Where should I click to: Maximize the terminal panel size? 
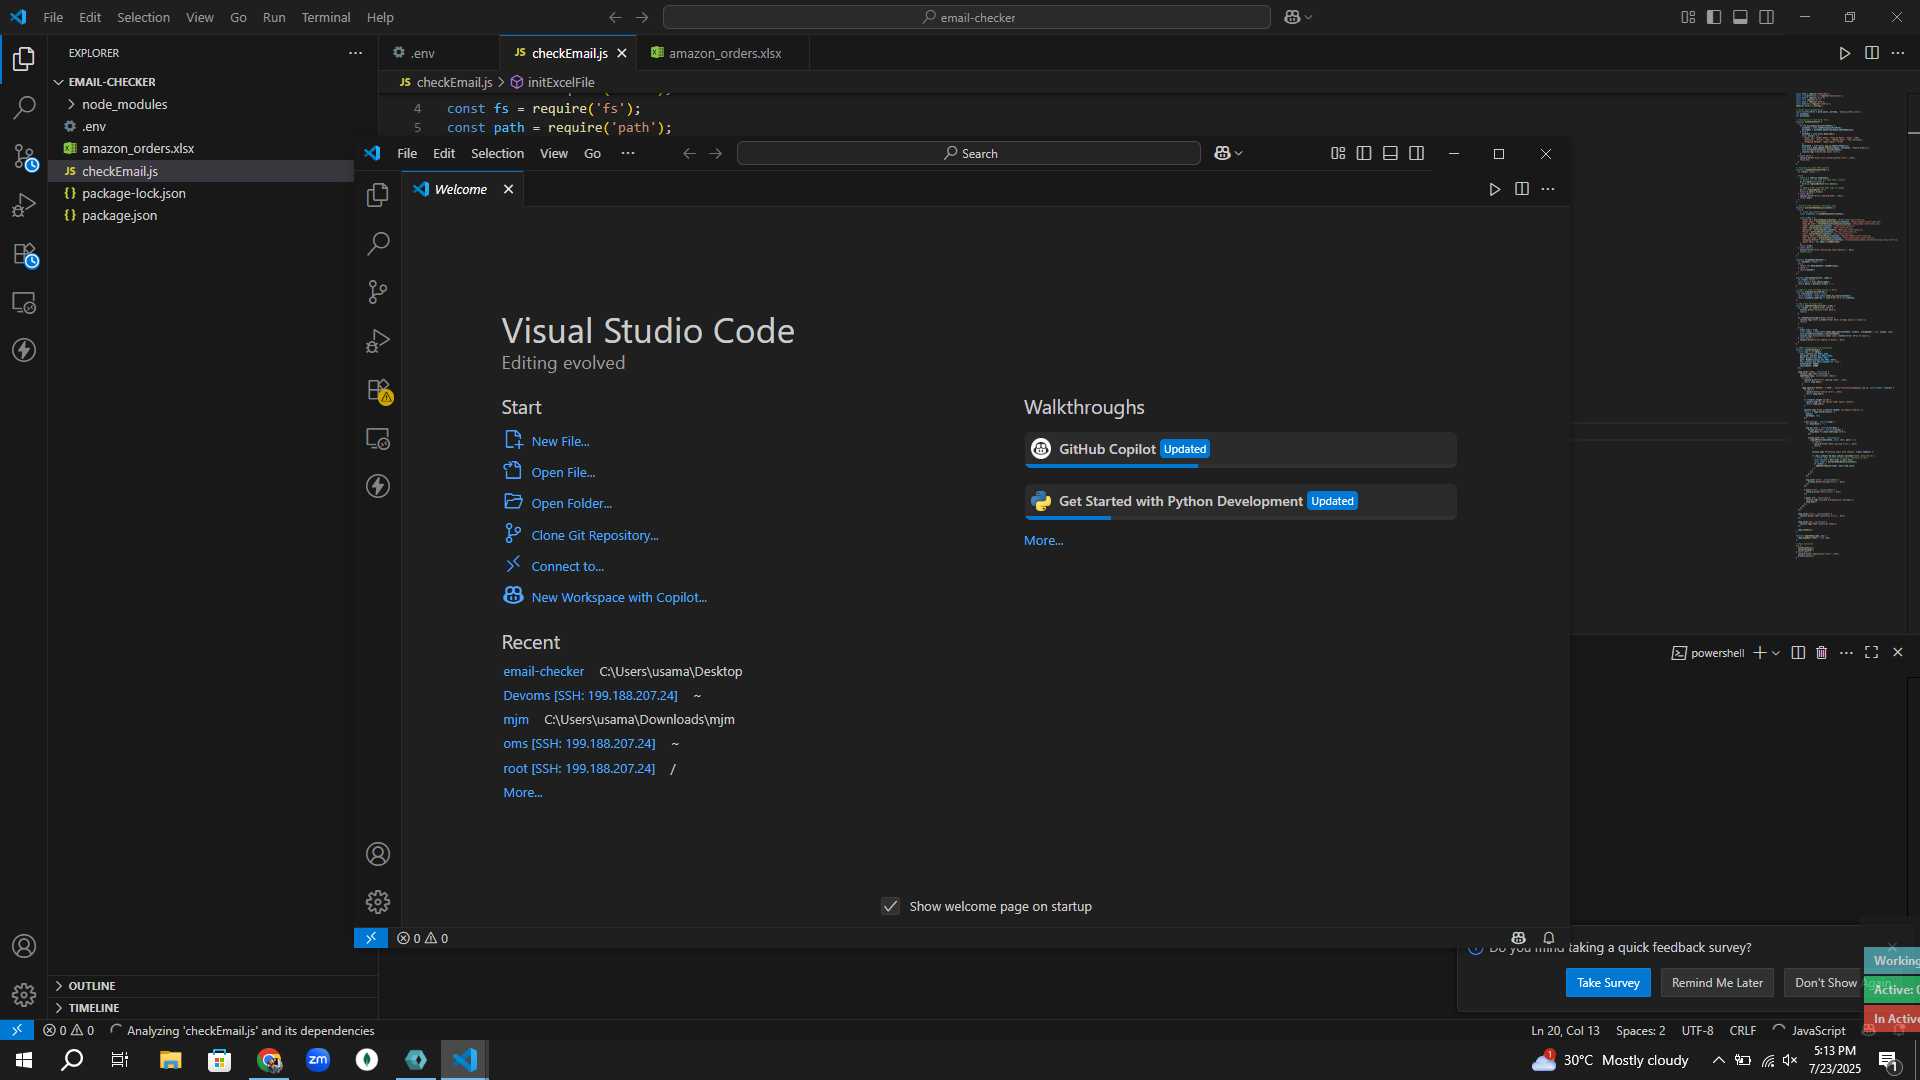click(x=1872, y=652)
